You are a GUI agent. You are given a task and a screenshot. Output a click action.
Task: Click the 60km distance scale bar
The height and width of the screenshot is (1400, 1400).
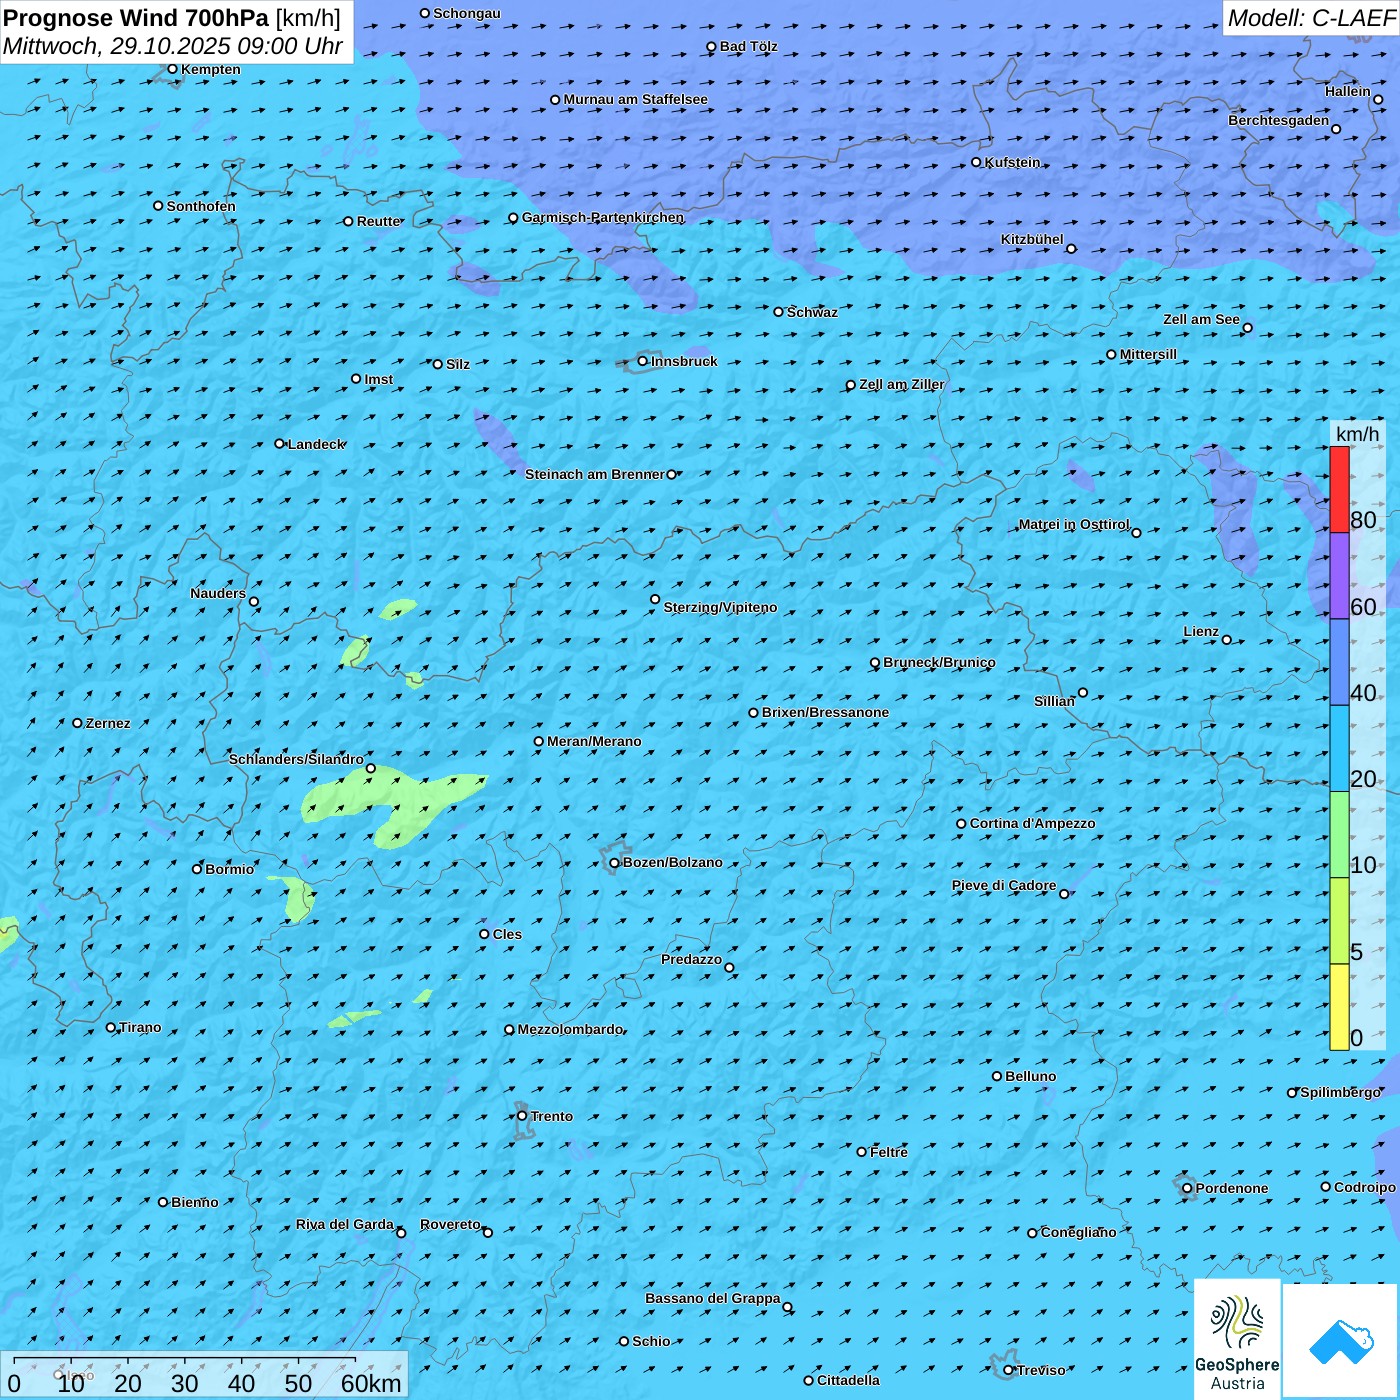(185, 1360)
